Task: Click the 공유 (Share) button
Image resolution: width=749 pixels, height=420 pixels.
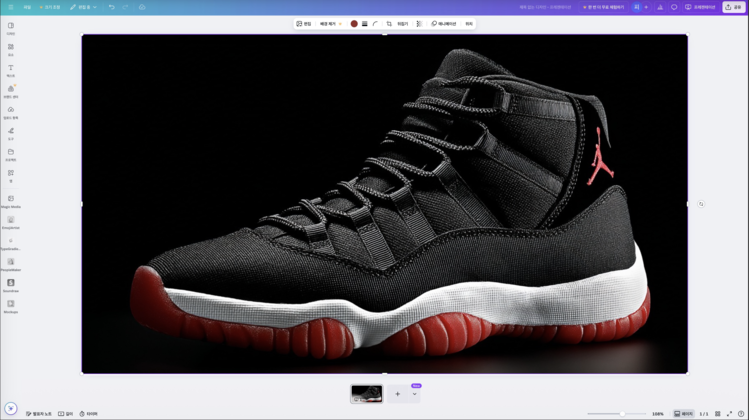Action: click(734, 7)
